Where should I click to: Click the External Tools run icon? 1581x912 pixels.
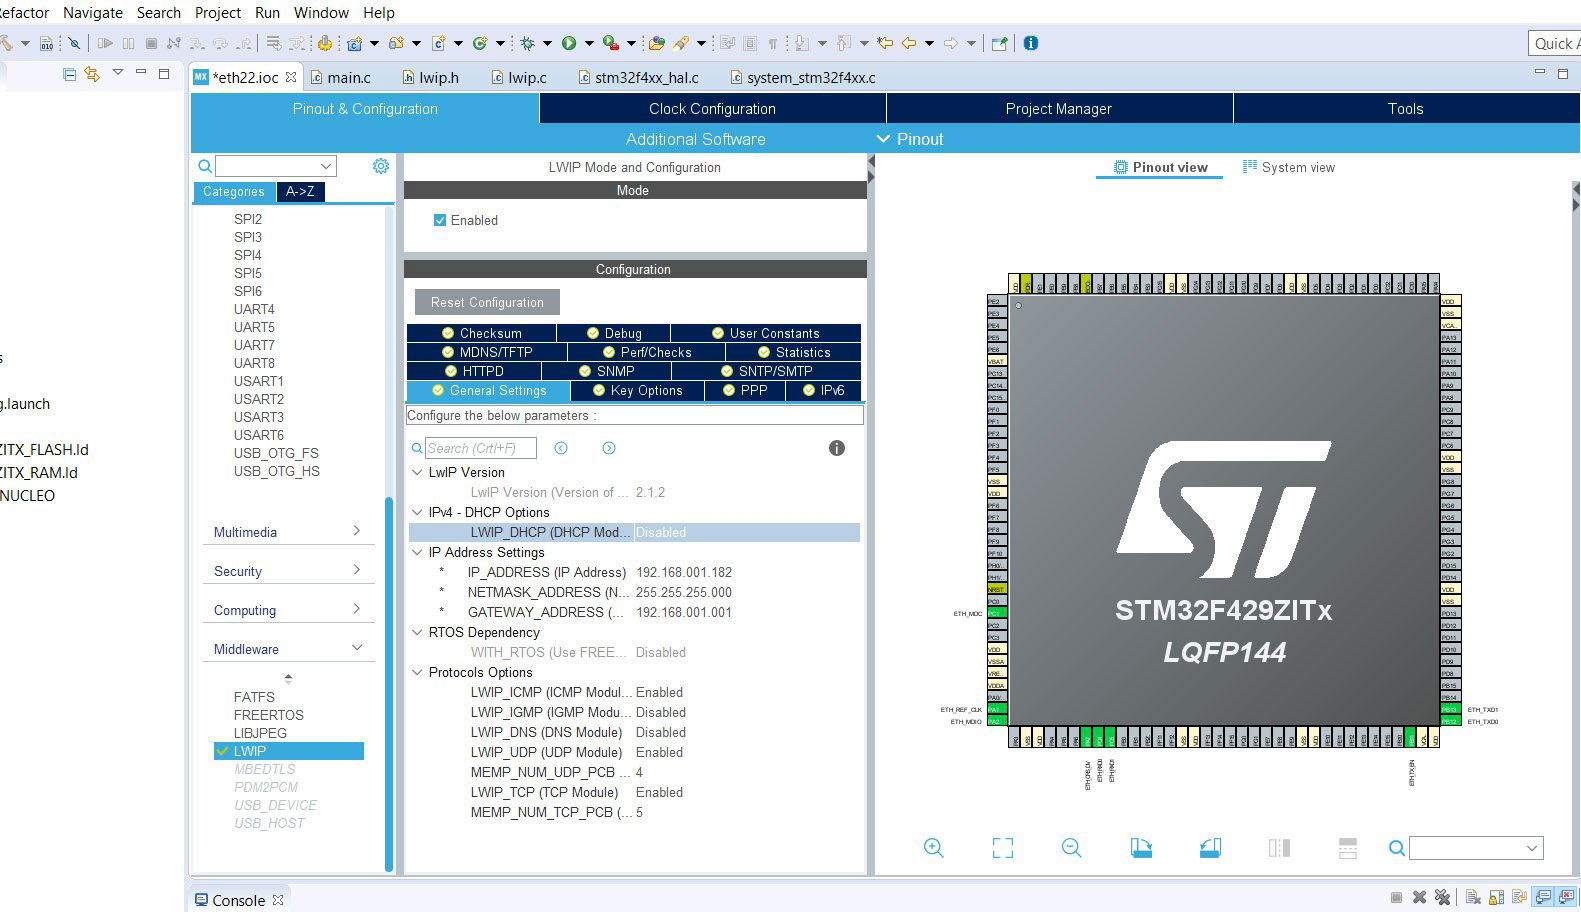[610, 43]
